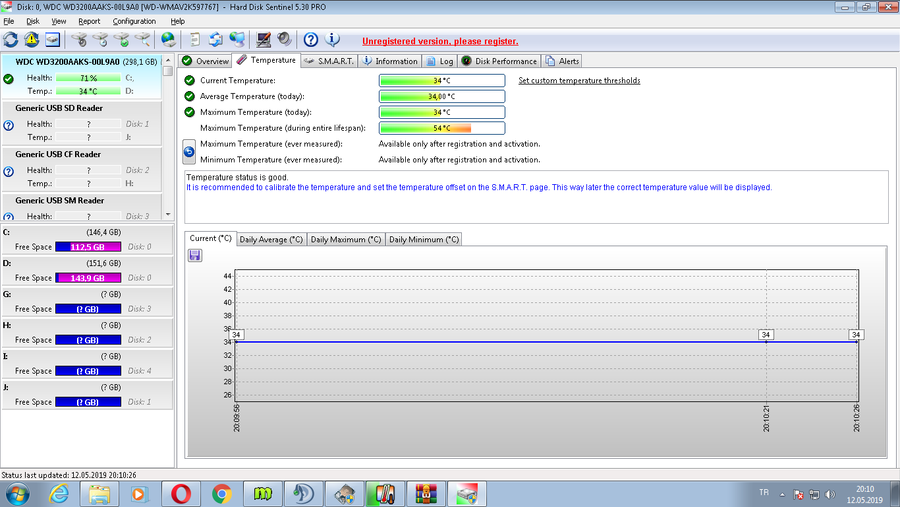The height and width of the screenshot is (507, 900).
Task: Click the blue reset arrow beside Maximum Temperature
Action: click(189, 152)
